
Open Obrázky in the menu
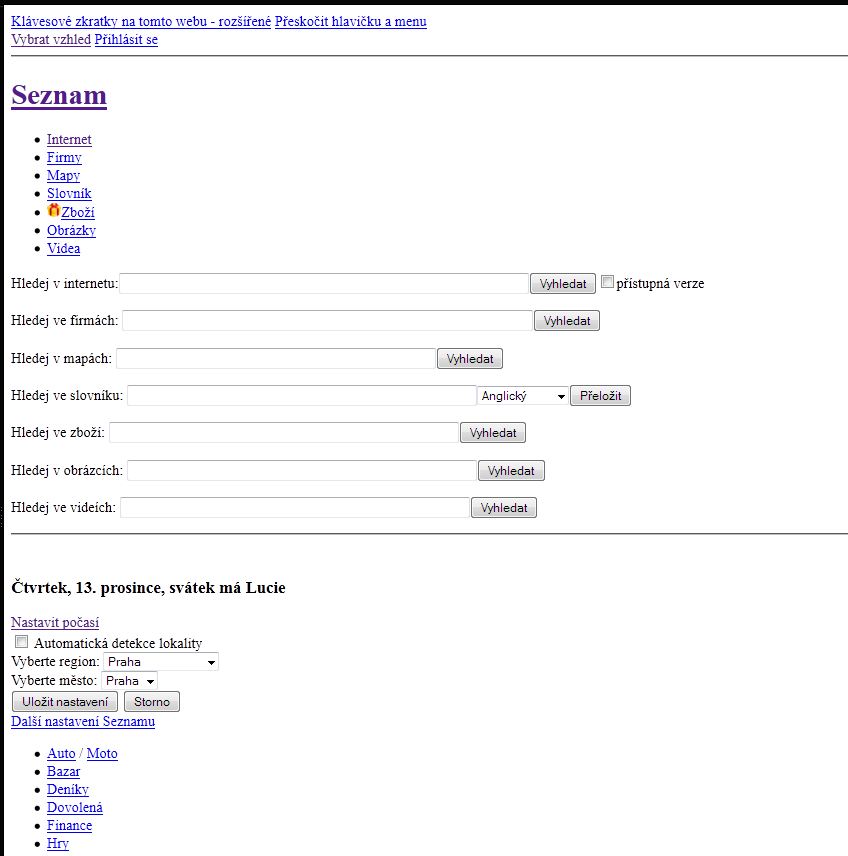[72, 230]
